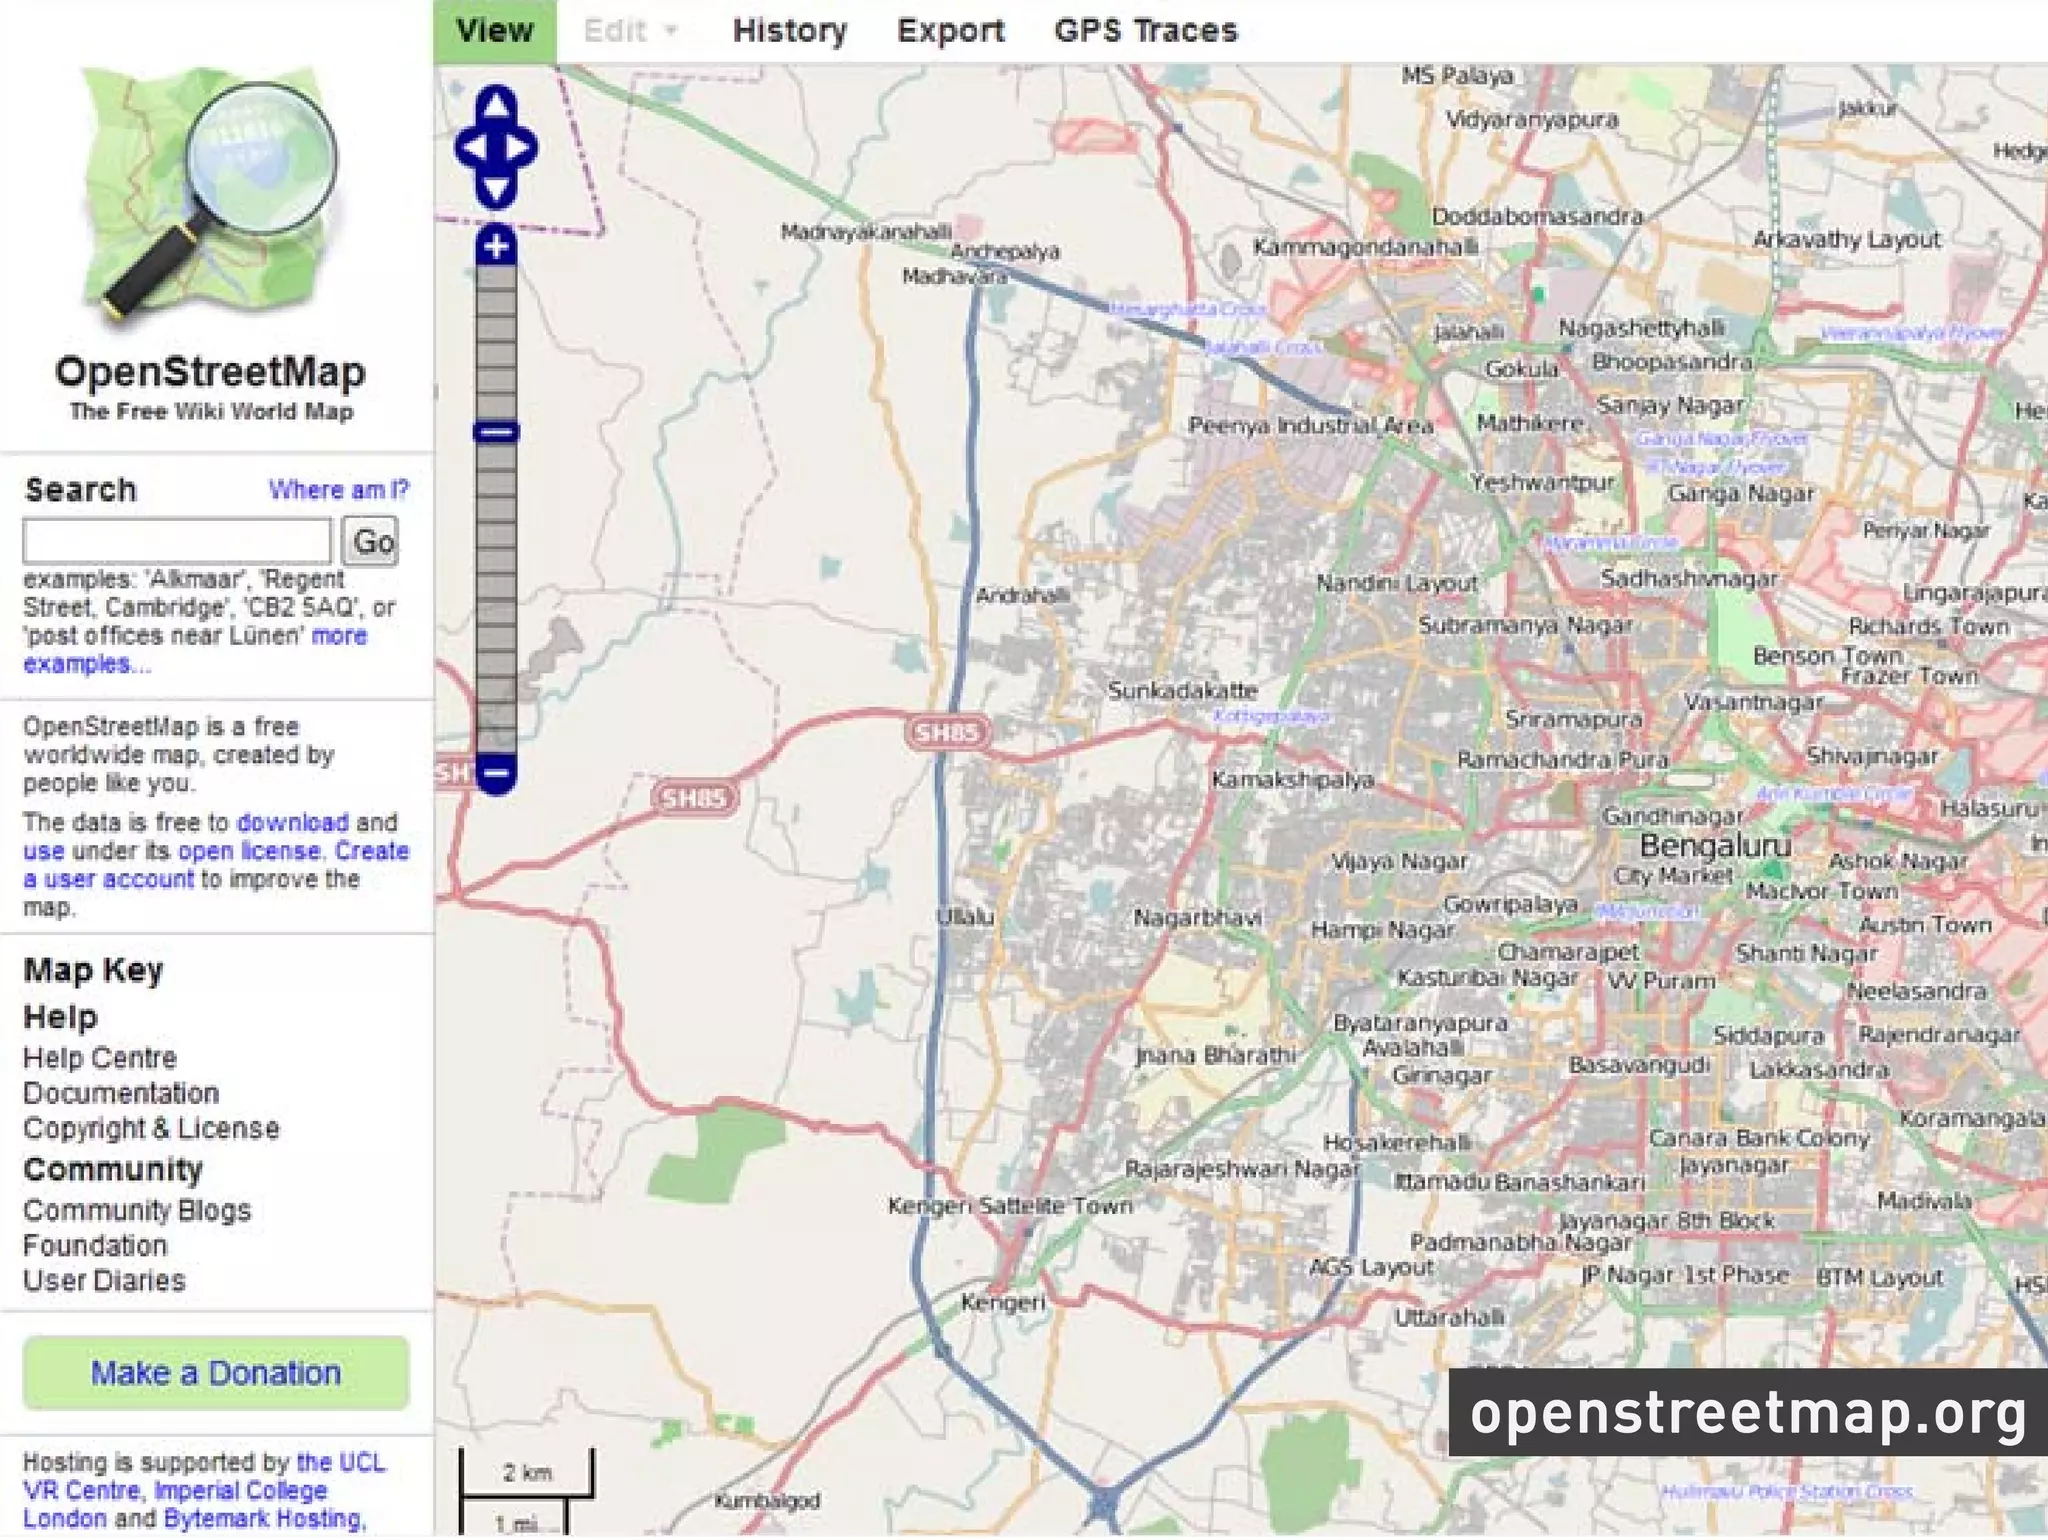Image resolution: width=2048 pixels, height=1540 pixels.
Task: Click the Andrahalli map label
Action: pos(1022,595)
